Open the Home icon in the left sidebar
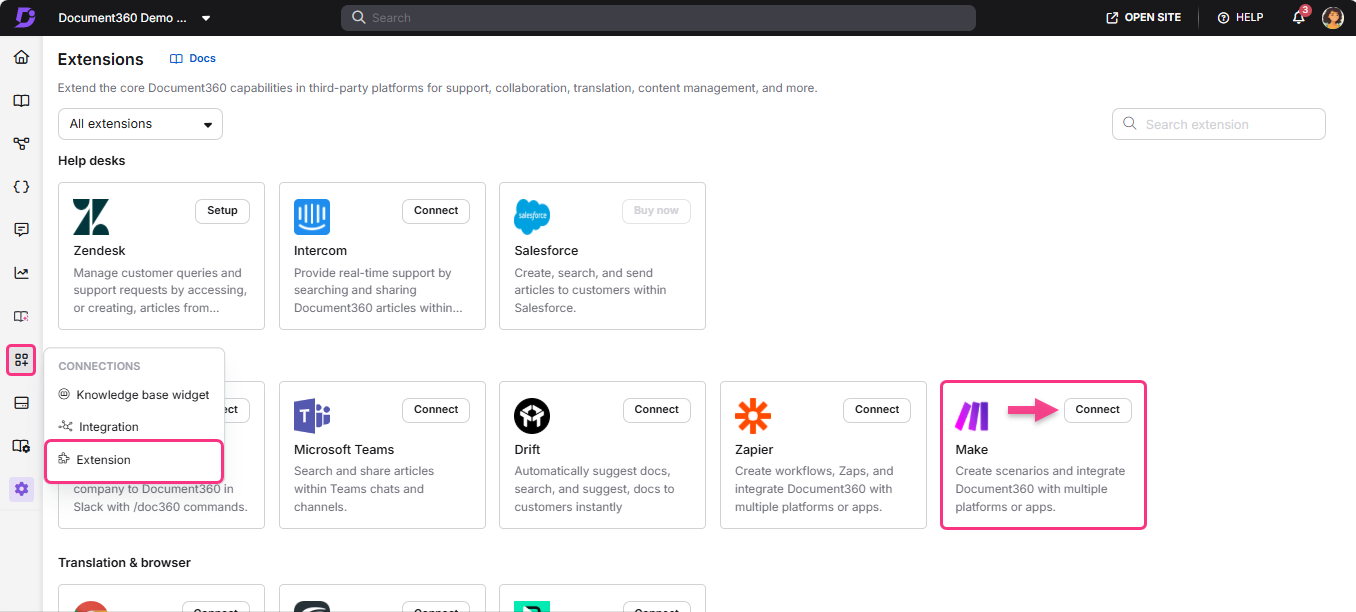This screenshot has height=612, width=1356. click(21, 57)
